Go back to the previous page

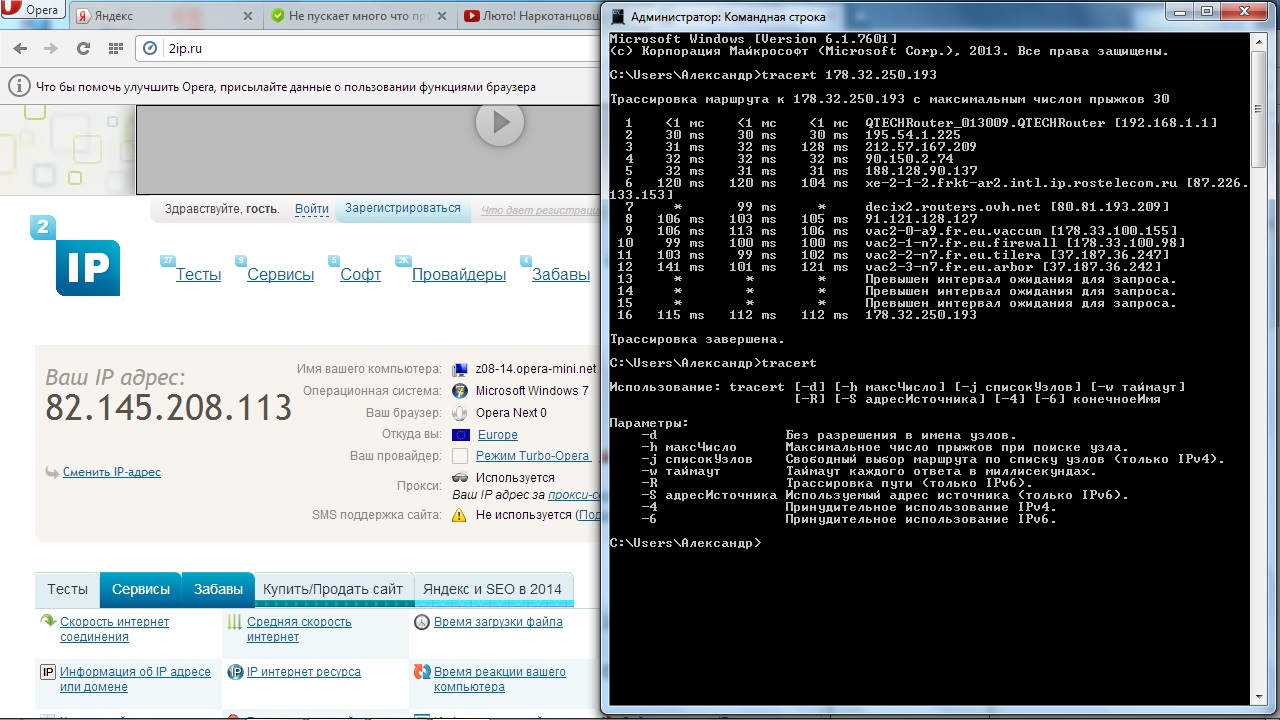coord(21,48)
